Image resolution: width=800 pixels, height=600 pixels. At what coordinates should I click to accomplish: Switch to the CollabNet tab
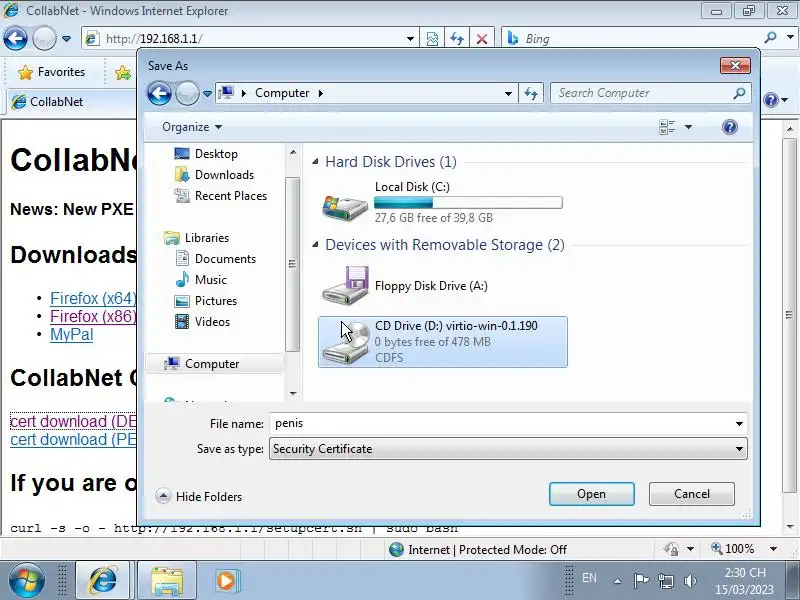[71, 102]
